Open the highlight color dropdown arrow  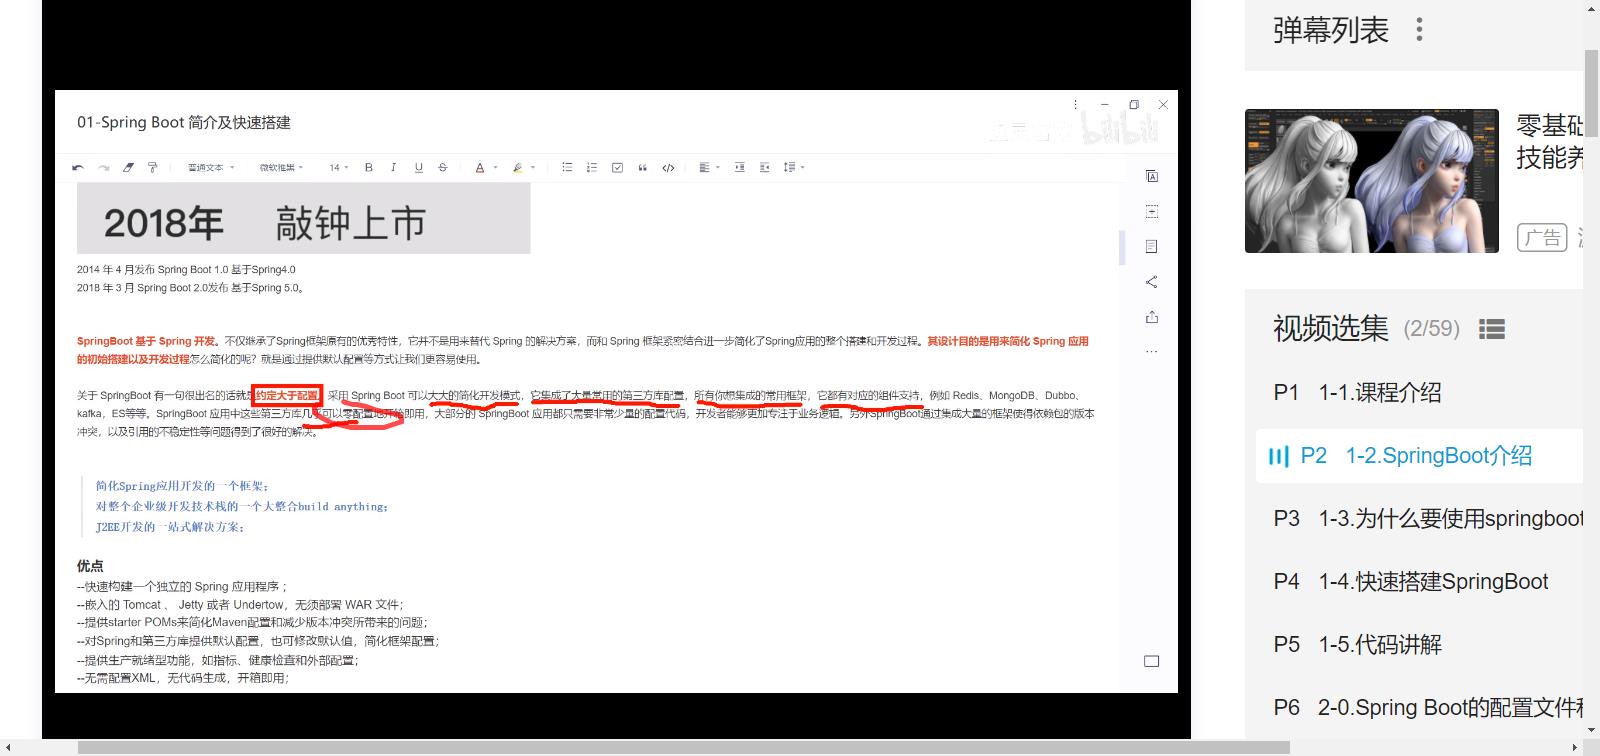pos(533,168)
